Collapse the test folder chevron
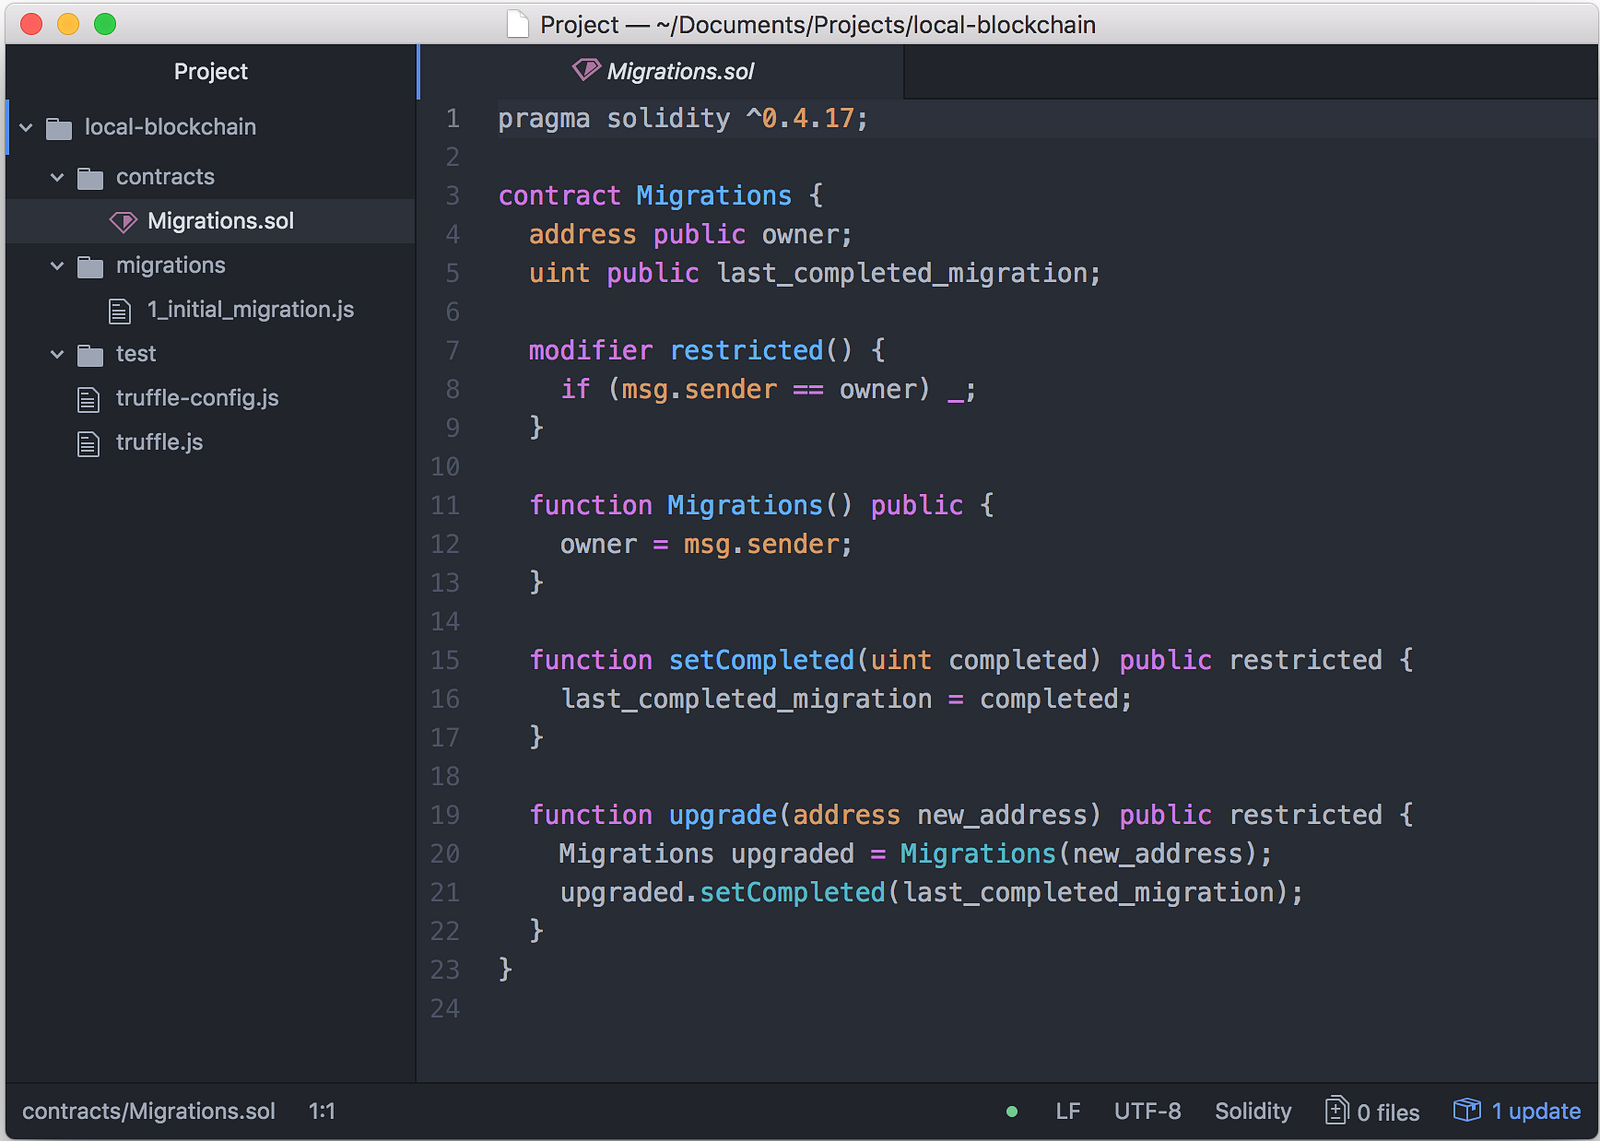 [57, 354]
